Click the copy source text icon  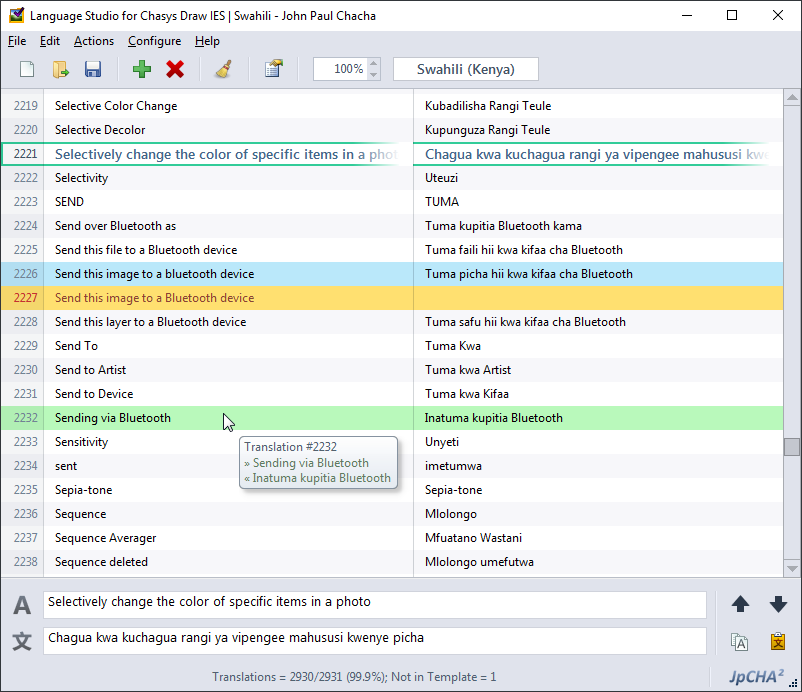(x=740, y=641)
